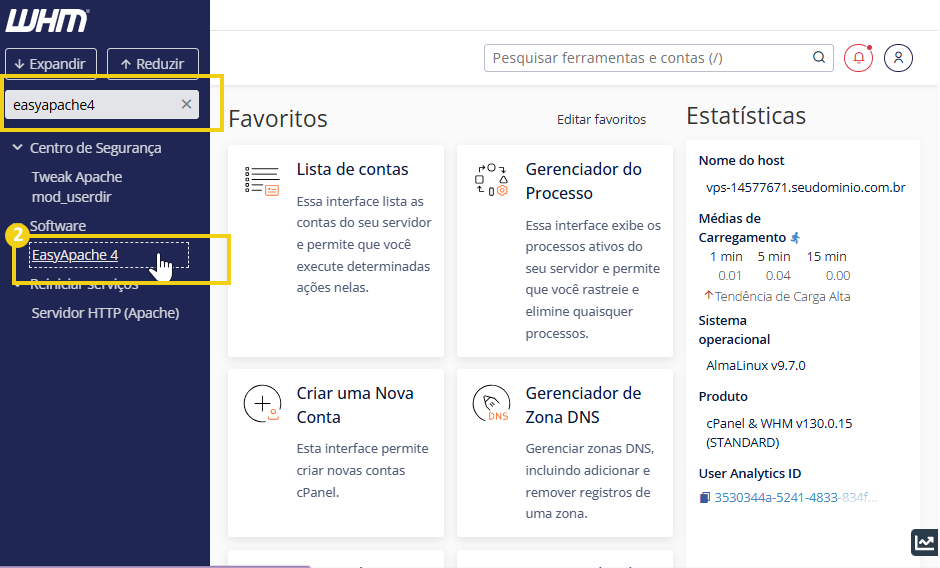Viewport: 940px width, 568px height.
Task: Open the statistics chart icon at bottom right
Action: (x=924, y=543)
